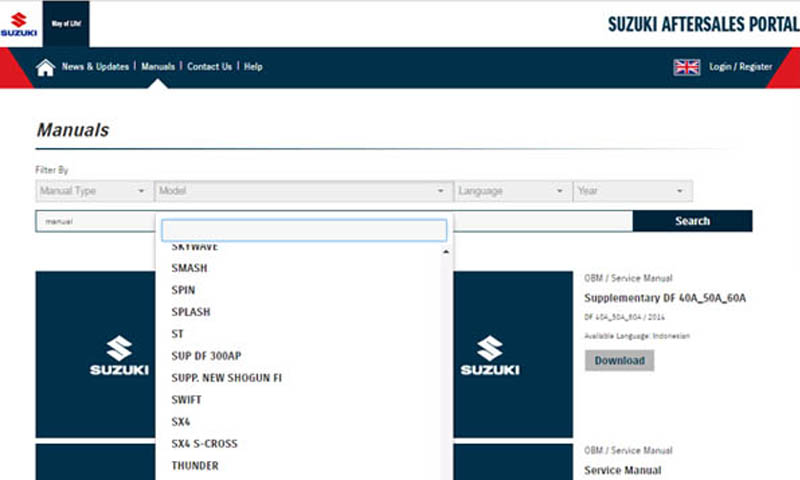Select SMASH from model list

[189, 268]
